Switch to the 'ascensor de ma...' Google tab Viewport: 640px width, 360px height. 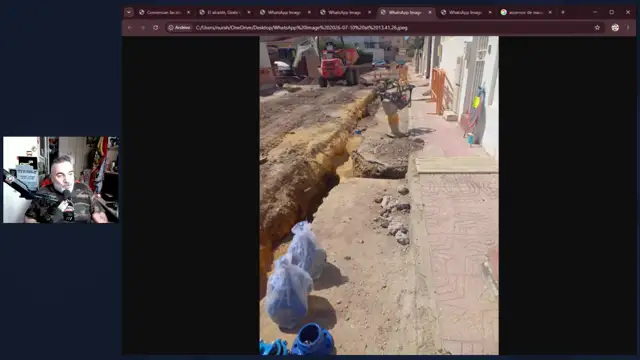point(526,12)
